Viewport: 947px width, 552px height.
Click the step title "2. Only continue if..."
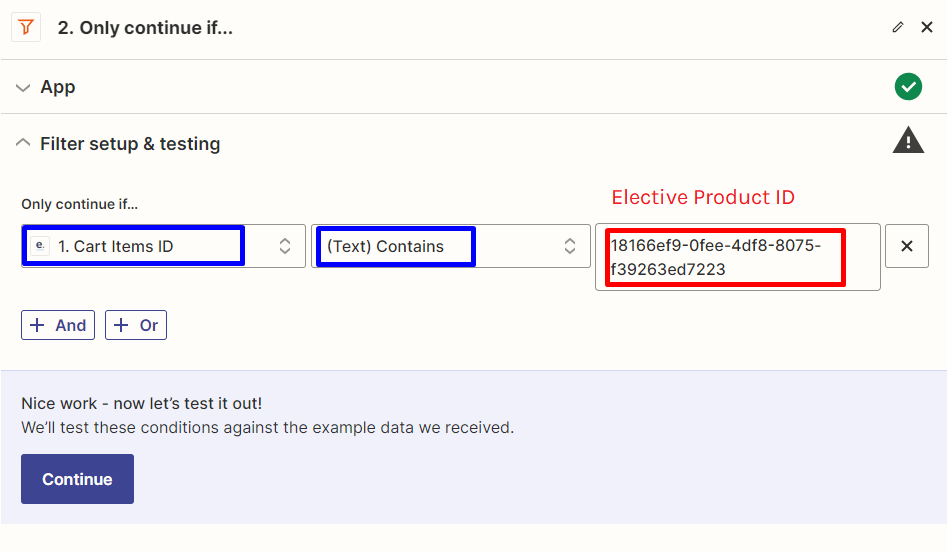145,28
